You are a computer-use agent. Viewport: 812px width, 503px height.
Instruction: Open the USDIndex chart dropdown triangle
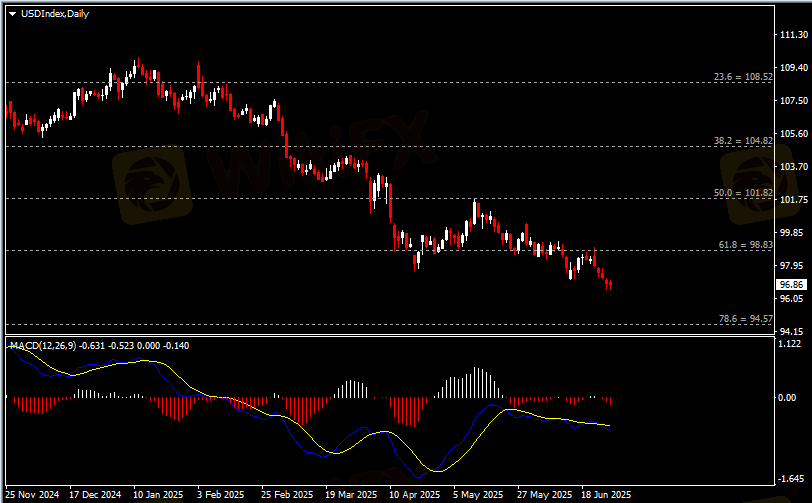point(12,14)
